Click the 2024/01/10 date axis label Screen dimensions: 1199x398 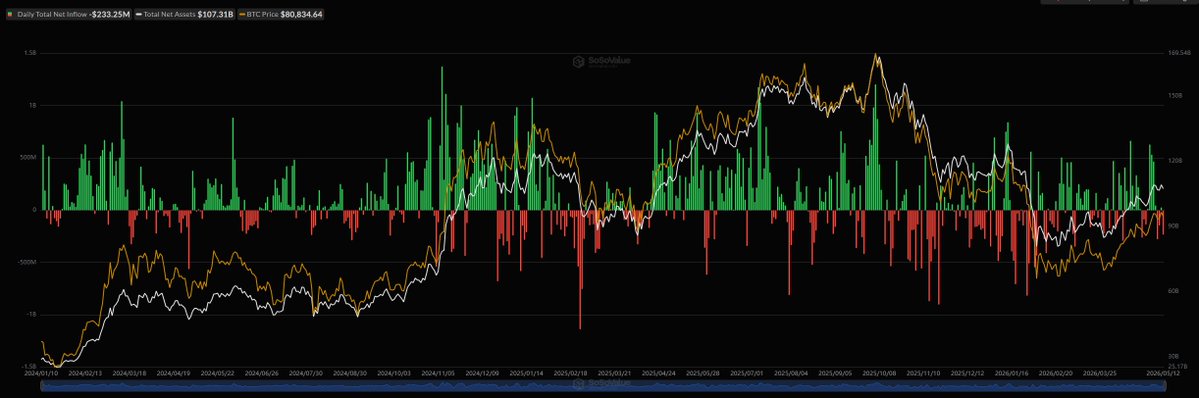coord(40,374)
